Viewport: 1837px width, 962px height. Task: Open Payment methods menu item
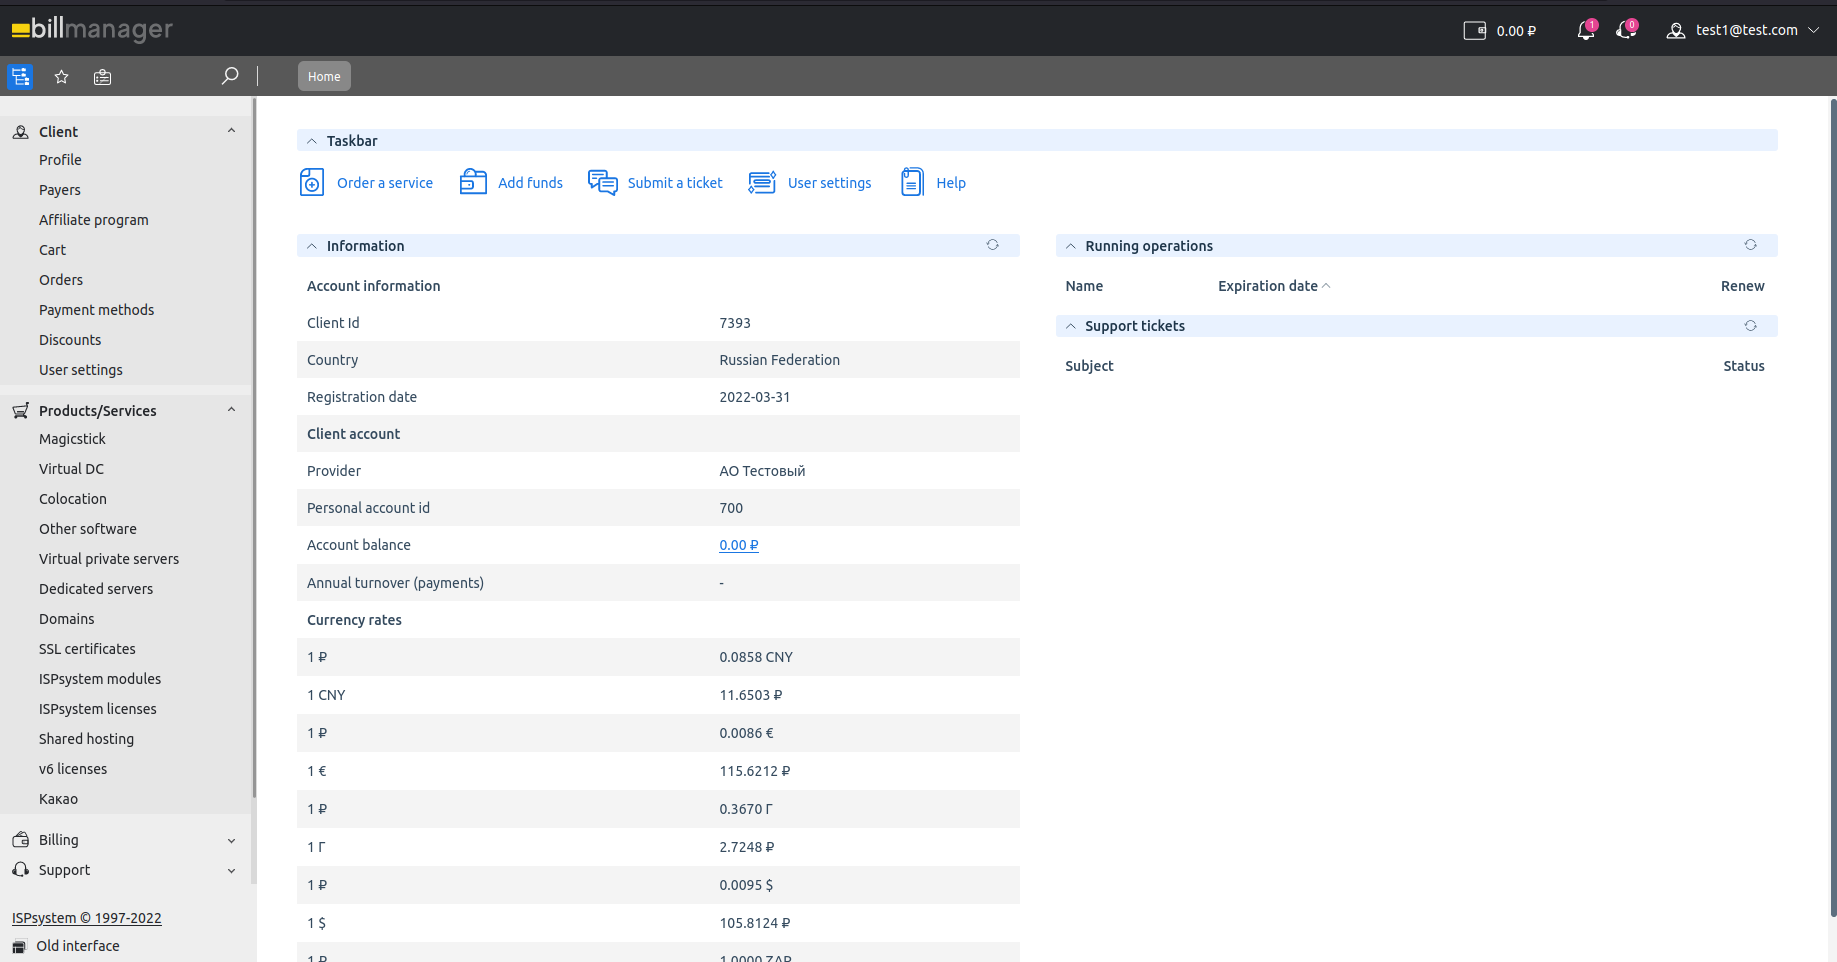pos(97,310)
